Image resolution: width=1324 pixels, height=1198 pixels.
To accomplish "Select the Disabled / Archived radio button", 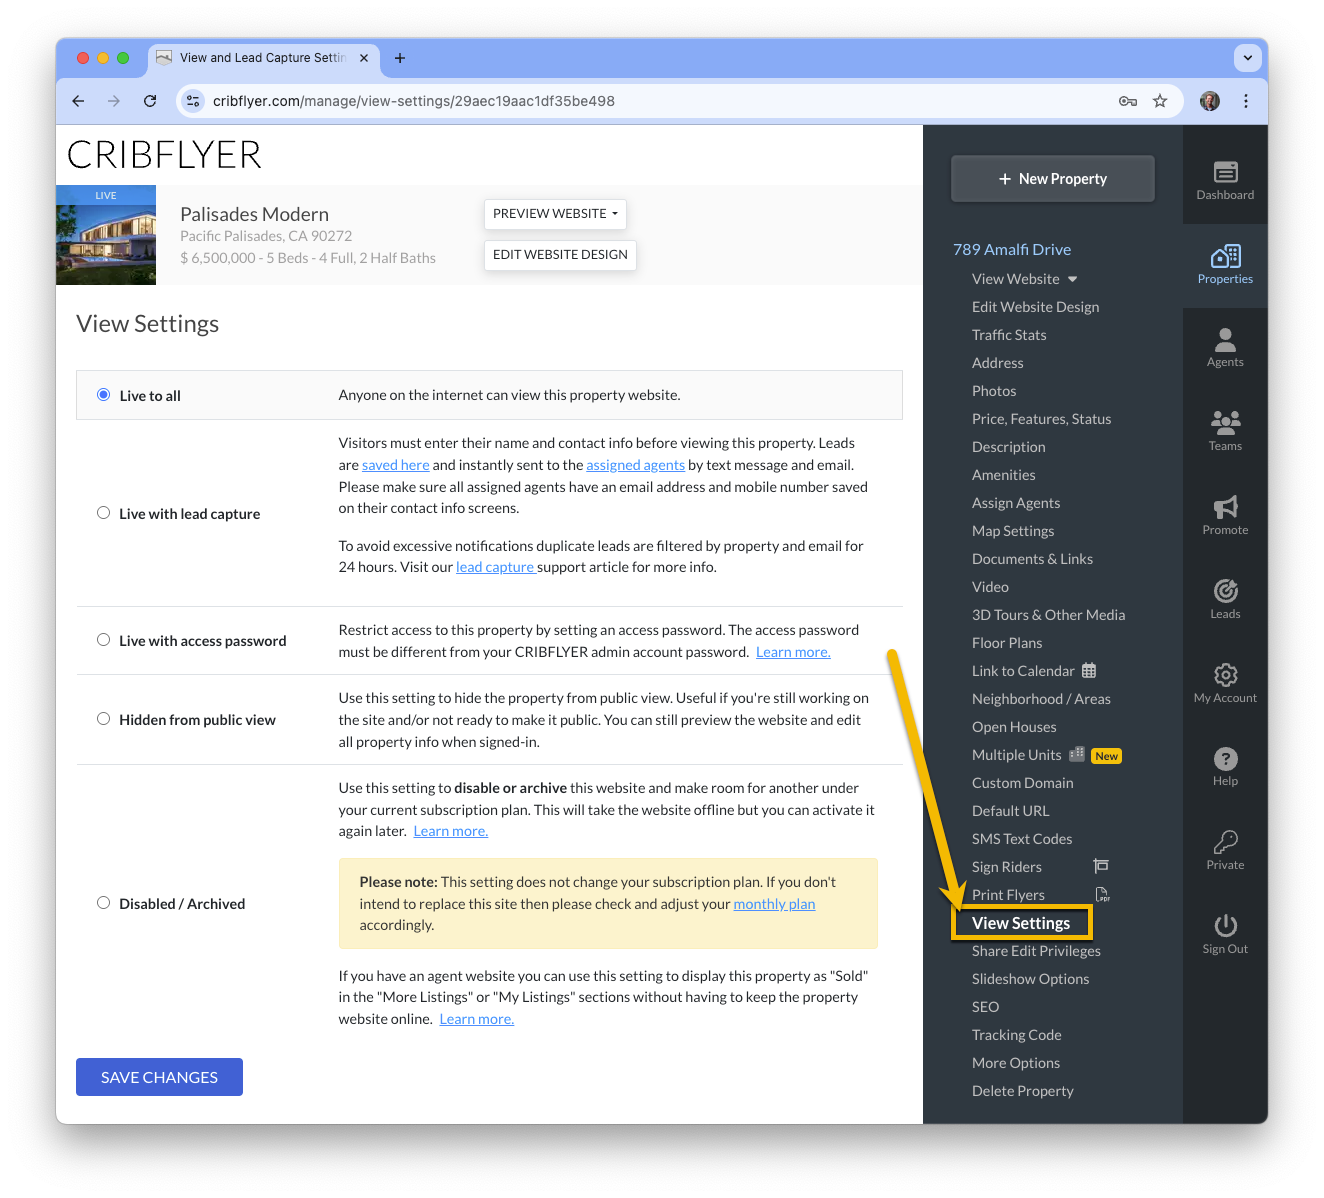I will tap(103, 903).
